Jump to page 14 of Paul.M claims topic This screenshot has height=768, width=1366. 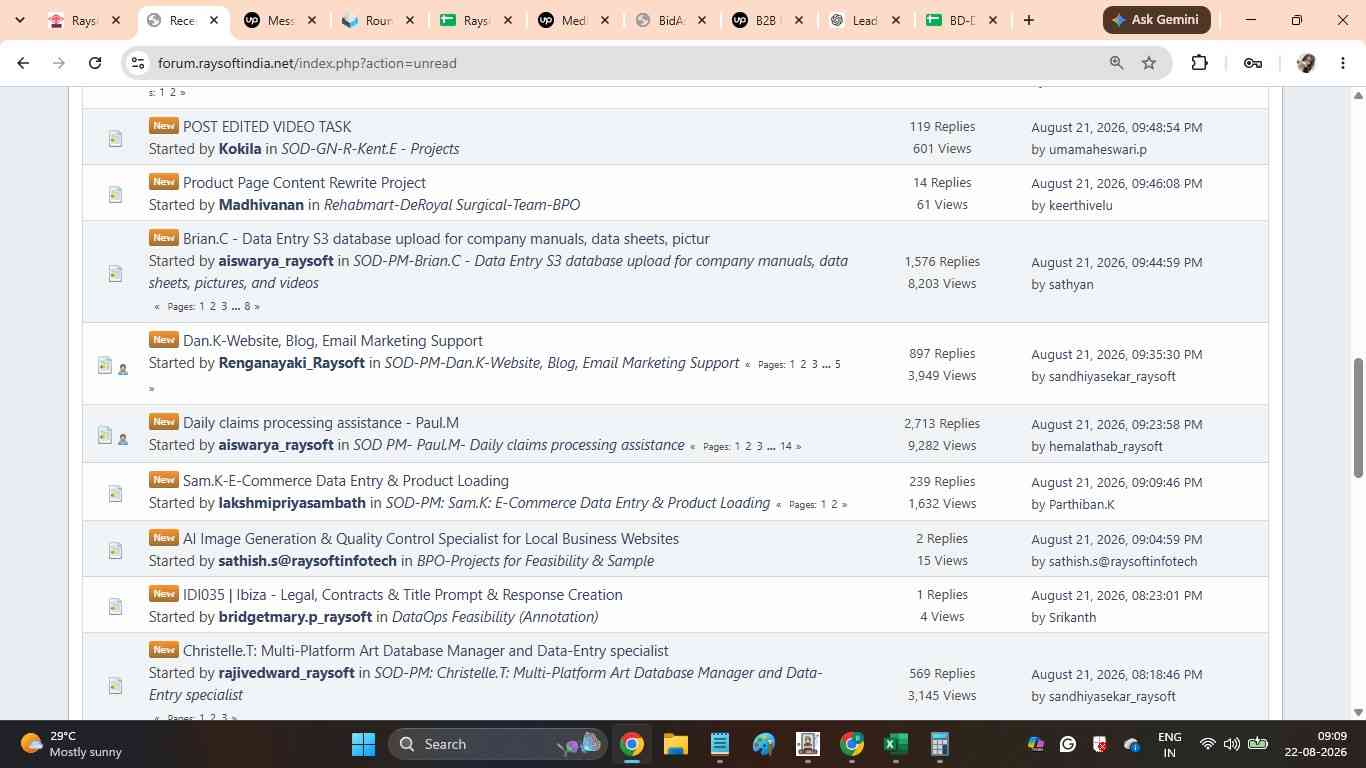tap(786, 446)
